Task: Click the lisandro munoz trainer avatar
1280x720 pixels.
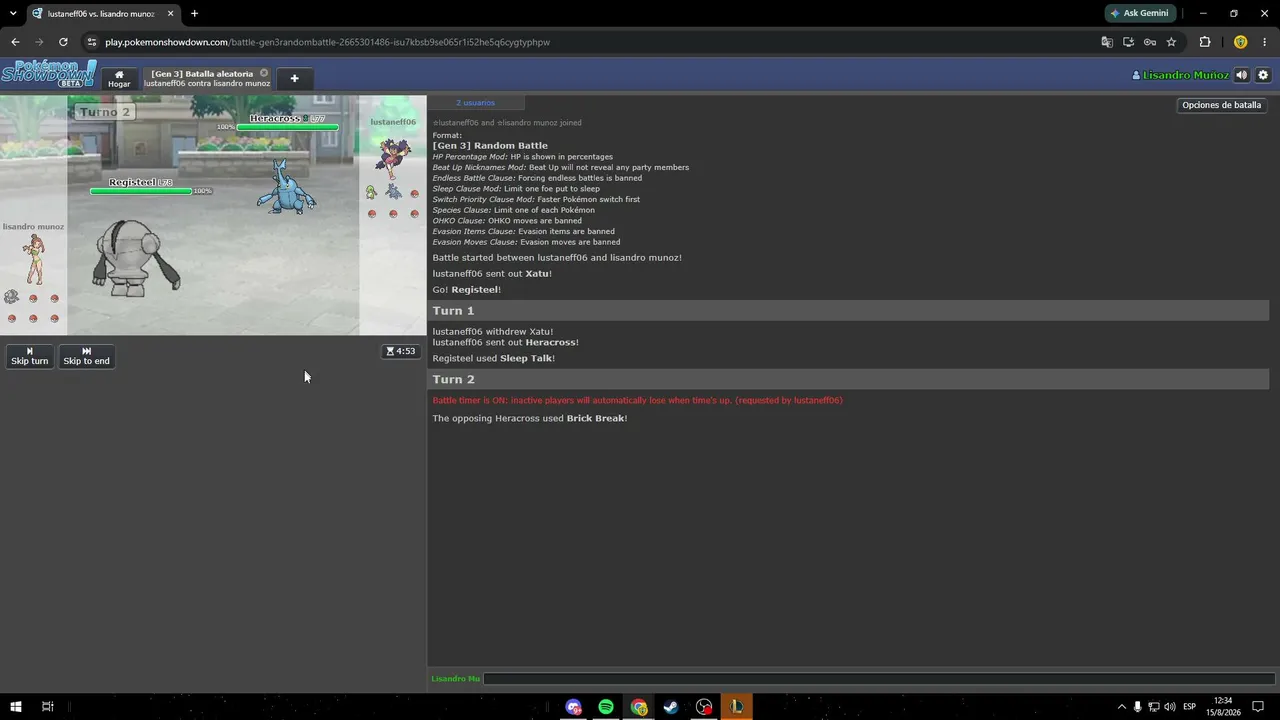Action: pos(33,260)
